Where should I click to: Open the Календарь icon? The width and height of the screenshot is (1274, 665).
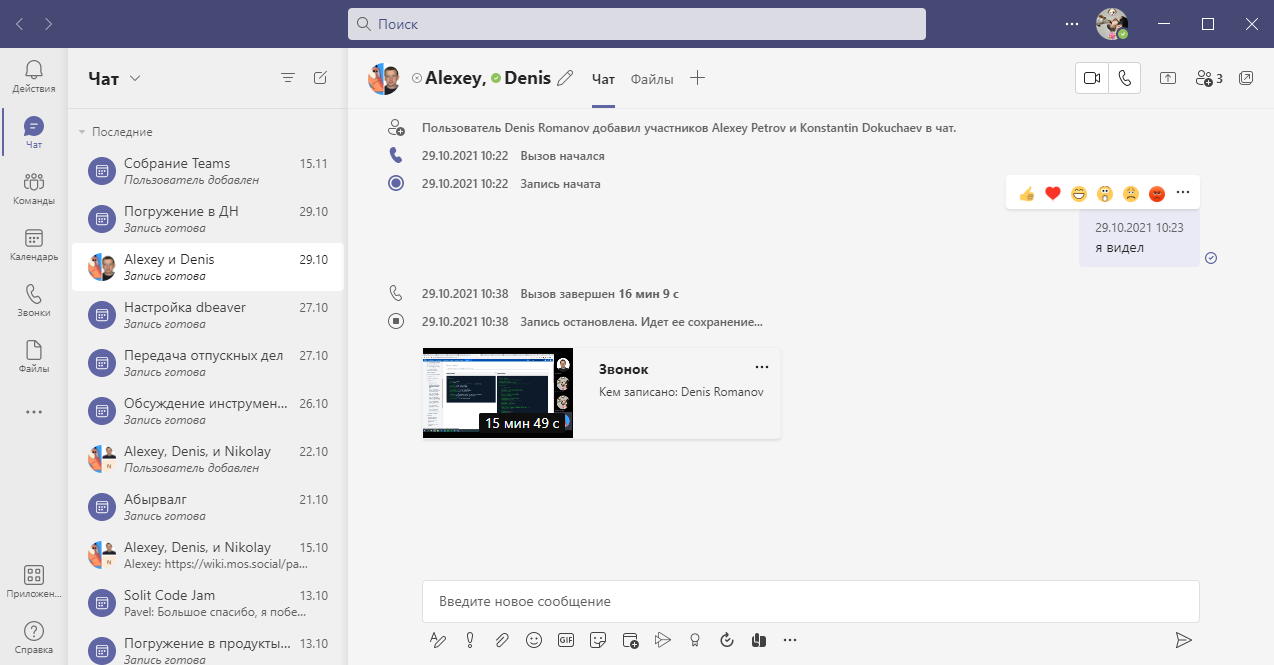pyautogui.click(x=34, y=244)
